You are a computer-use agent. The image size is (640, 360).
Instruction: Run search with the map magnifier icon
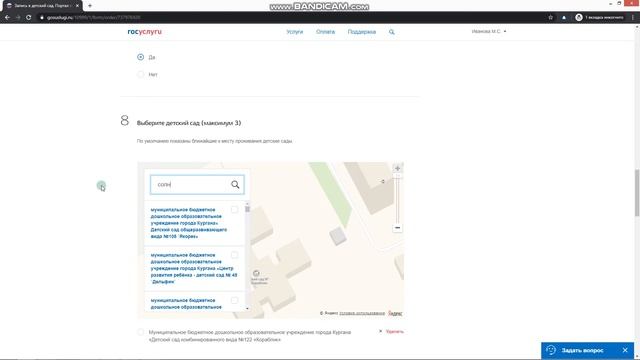235,184
